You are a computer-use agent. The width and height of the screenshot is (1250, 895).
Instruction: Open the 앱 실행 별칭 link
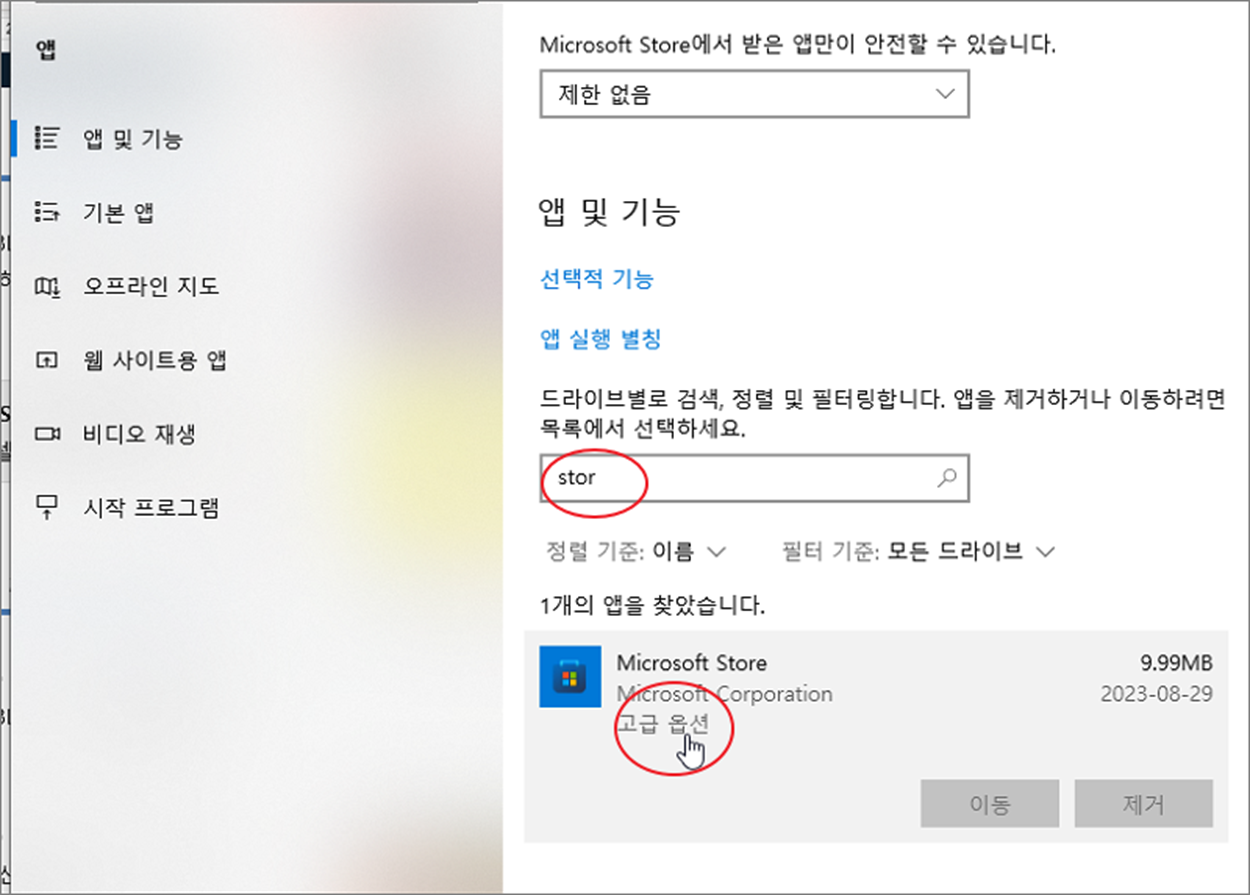coord(601,339)
